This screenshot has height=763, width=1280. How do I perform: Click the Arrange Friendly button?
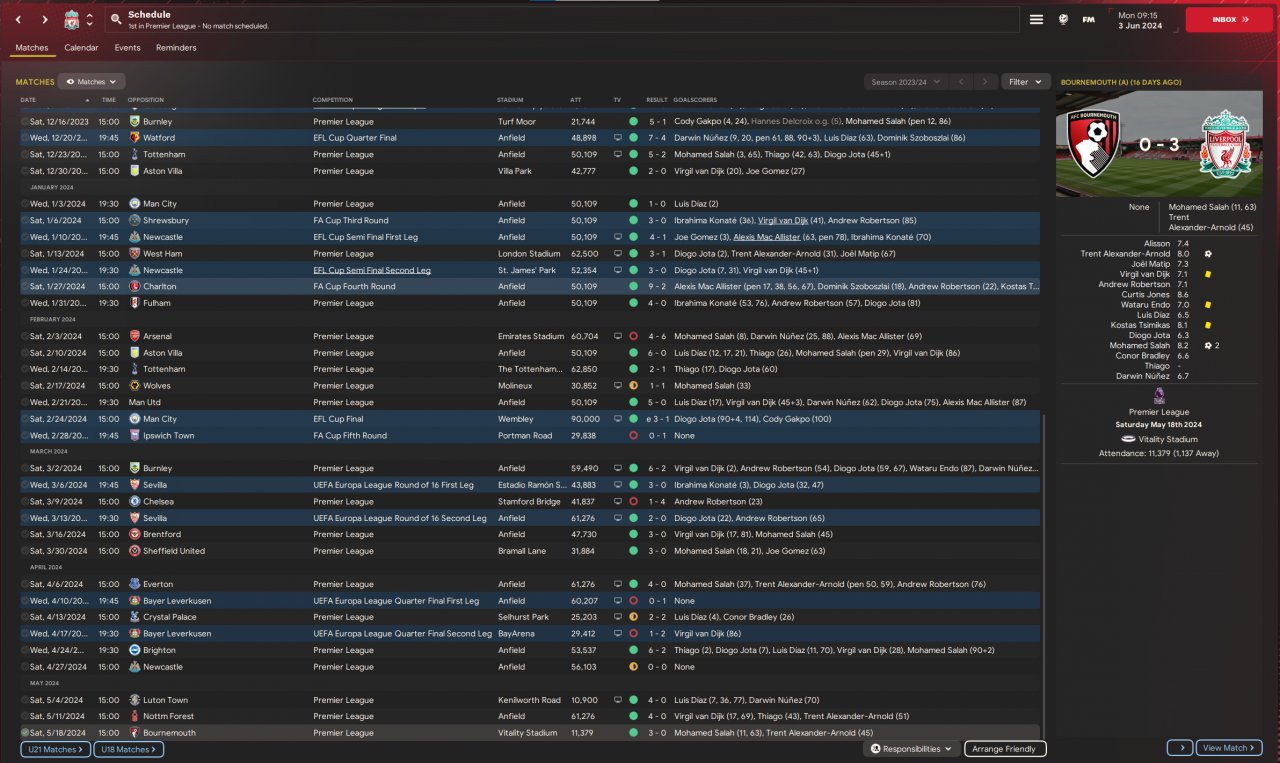1005,749
